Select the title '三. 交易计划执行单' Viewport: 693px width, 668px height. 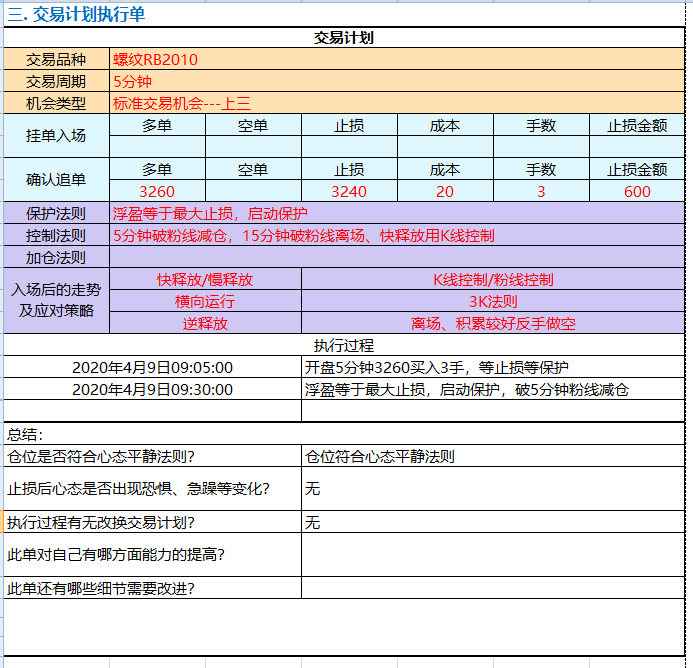[76, 15]
